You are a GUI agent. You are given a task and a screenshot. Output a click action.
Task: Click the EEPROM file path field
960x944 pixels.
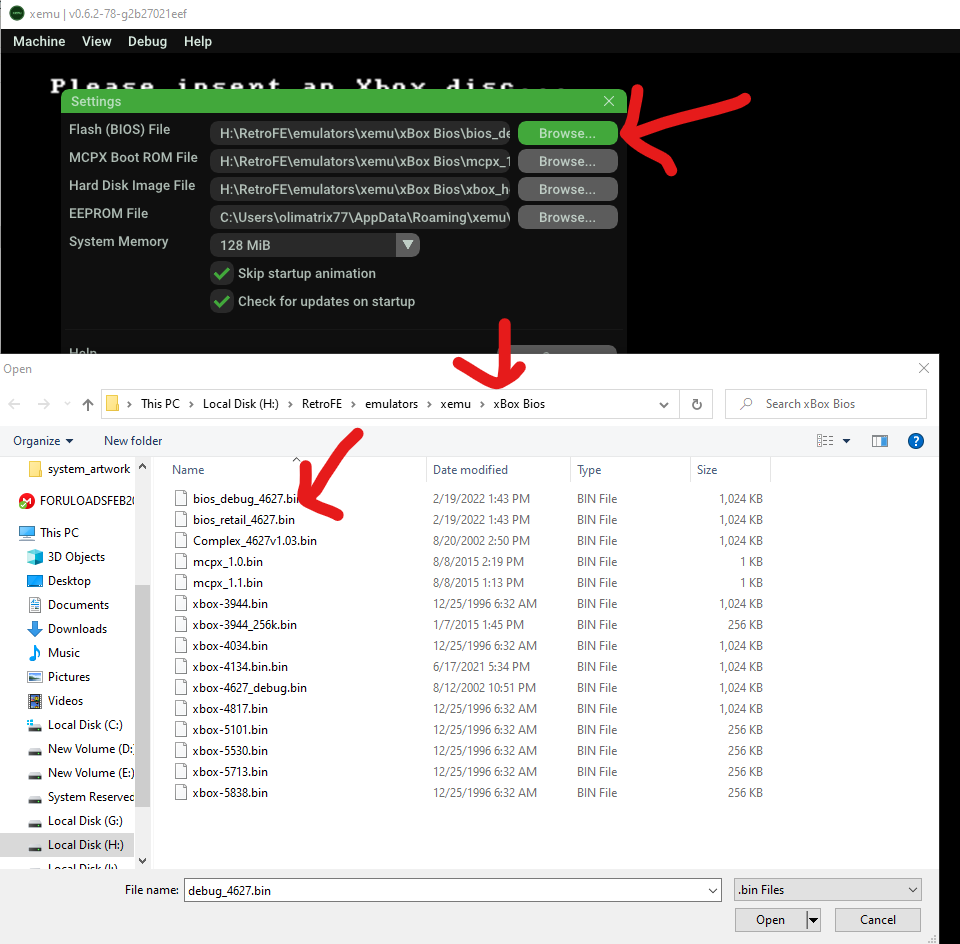pyautogui.click(x=360, y=217)
